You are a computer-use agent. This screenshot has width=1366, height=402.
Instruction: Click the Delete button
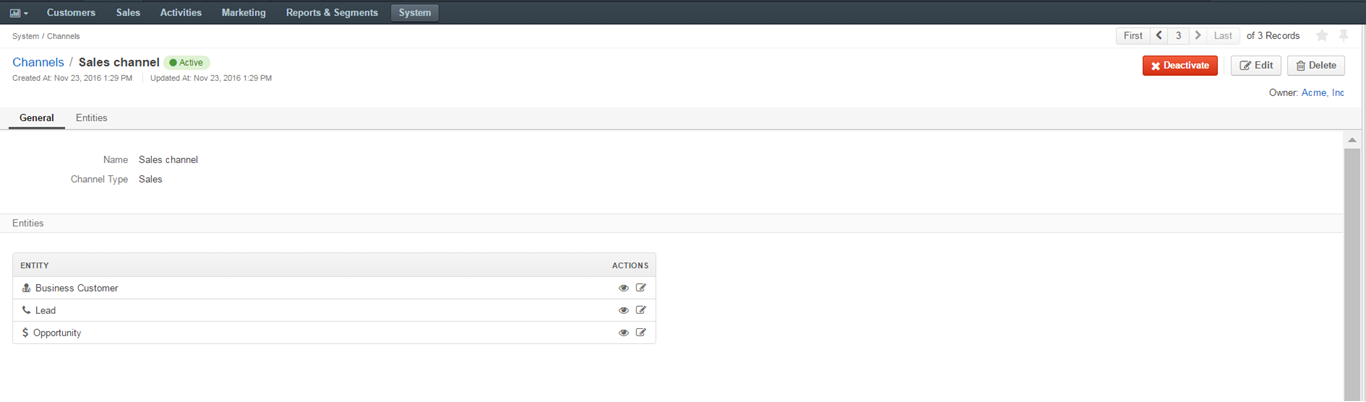click(1315, 65)
